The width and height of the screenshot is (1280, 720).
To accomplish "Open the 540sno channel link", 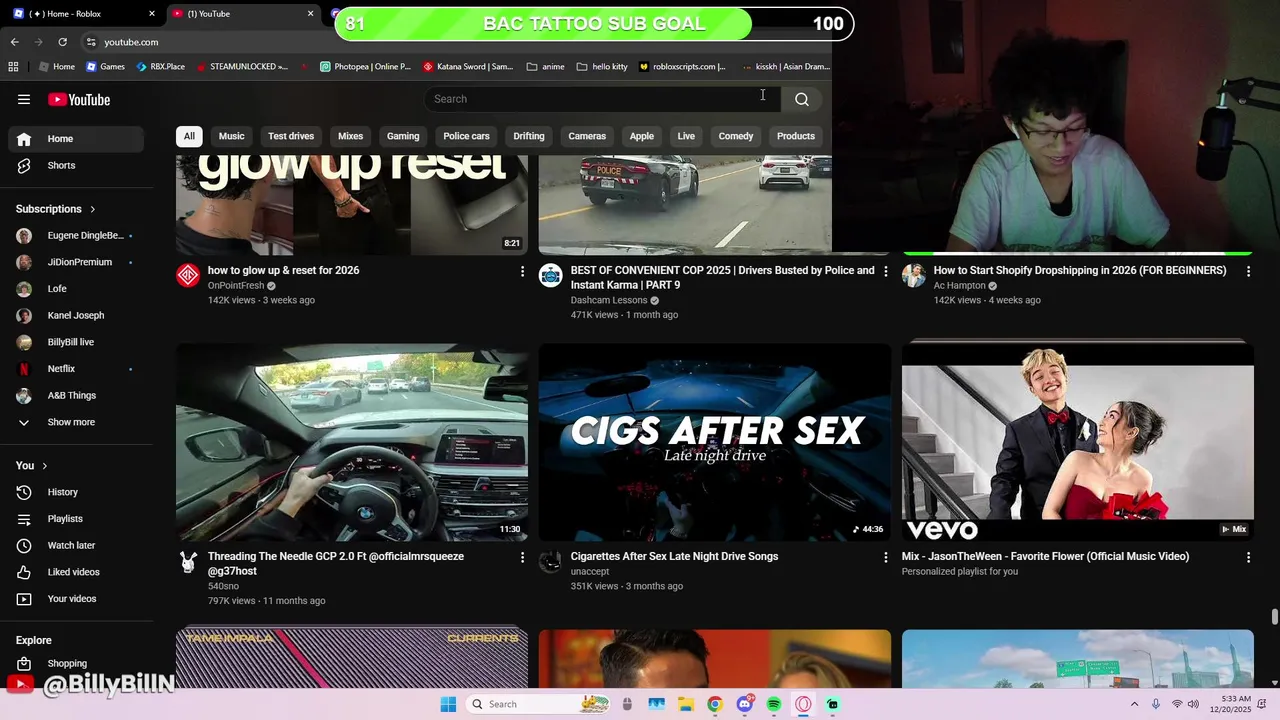I will click(223, 586).
